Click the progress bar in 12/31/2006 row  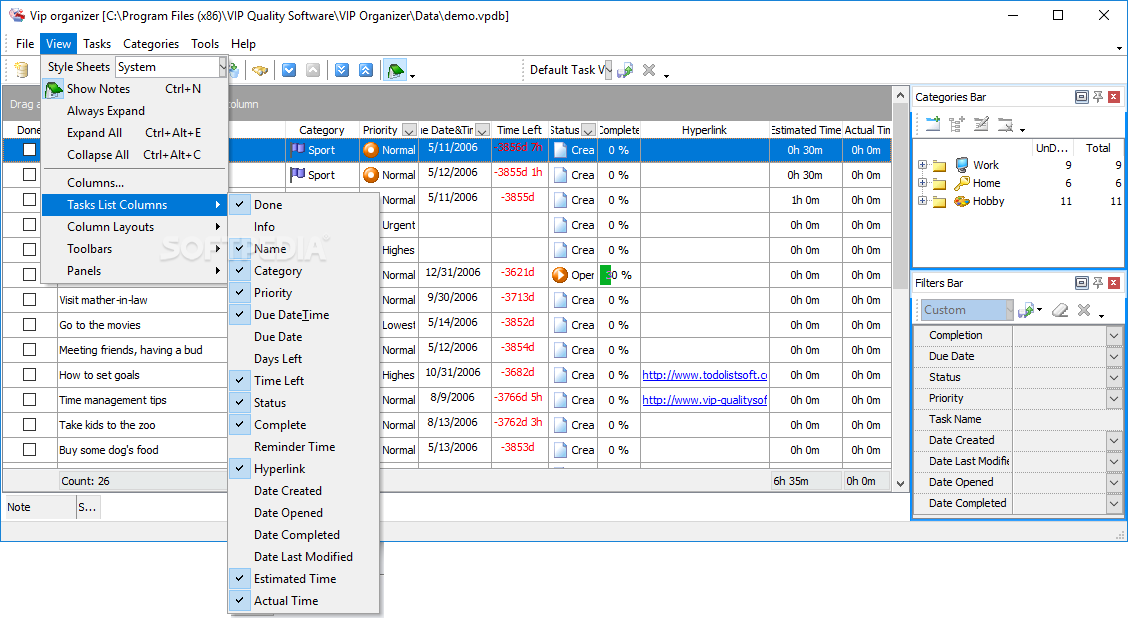[x=619, y=275]
